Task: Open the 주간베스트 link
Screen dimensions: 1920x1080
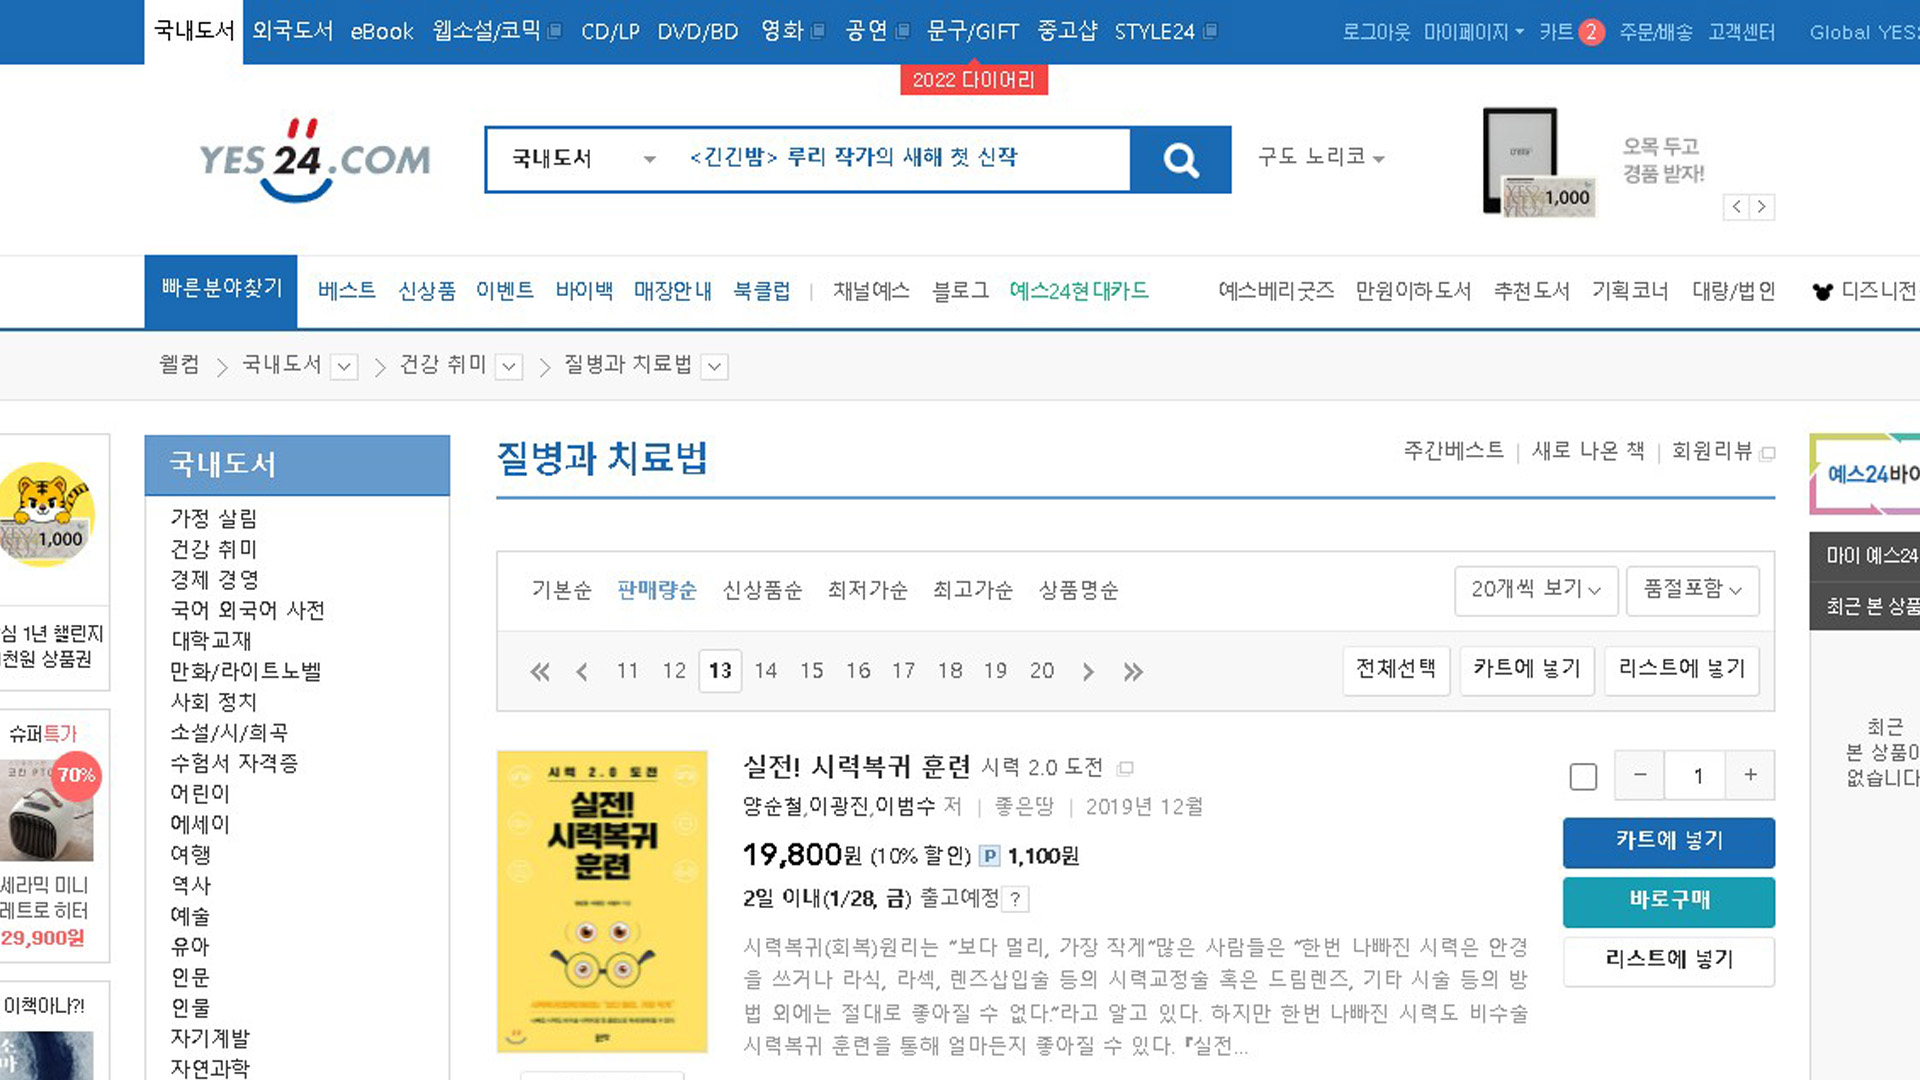Action: (1453, 451)
